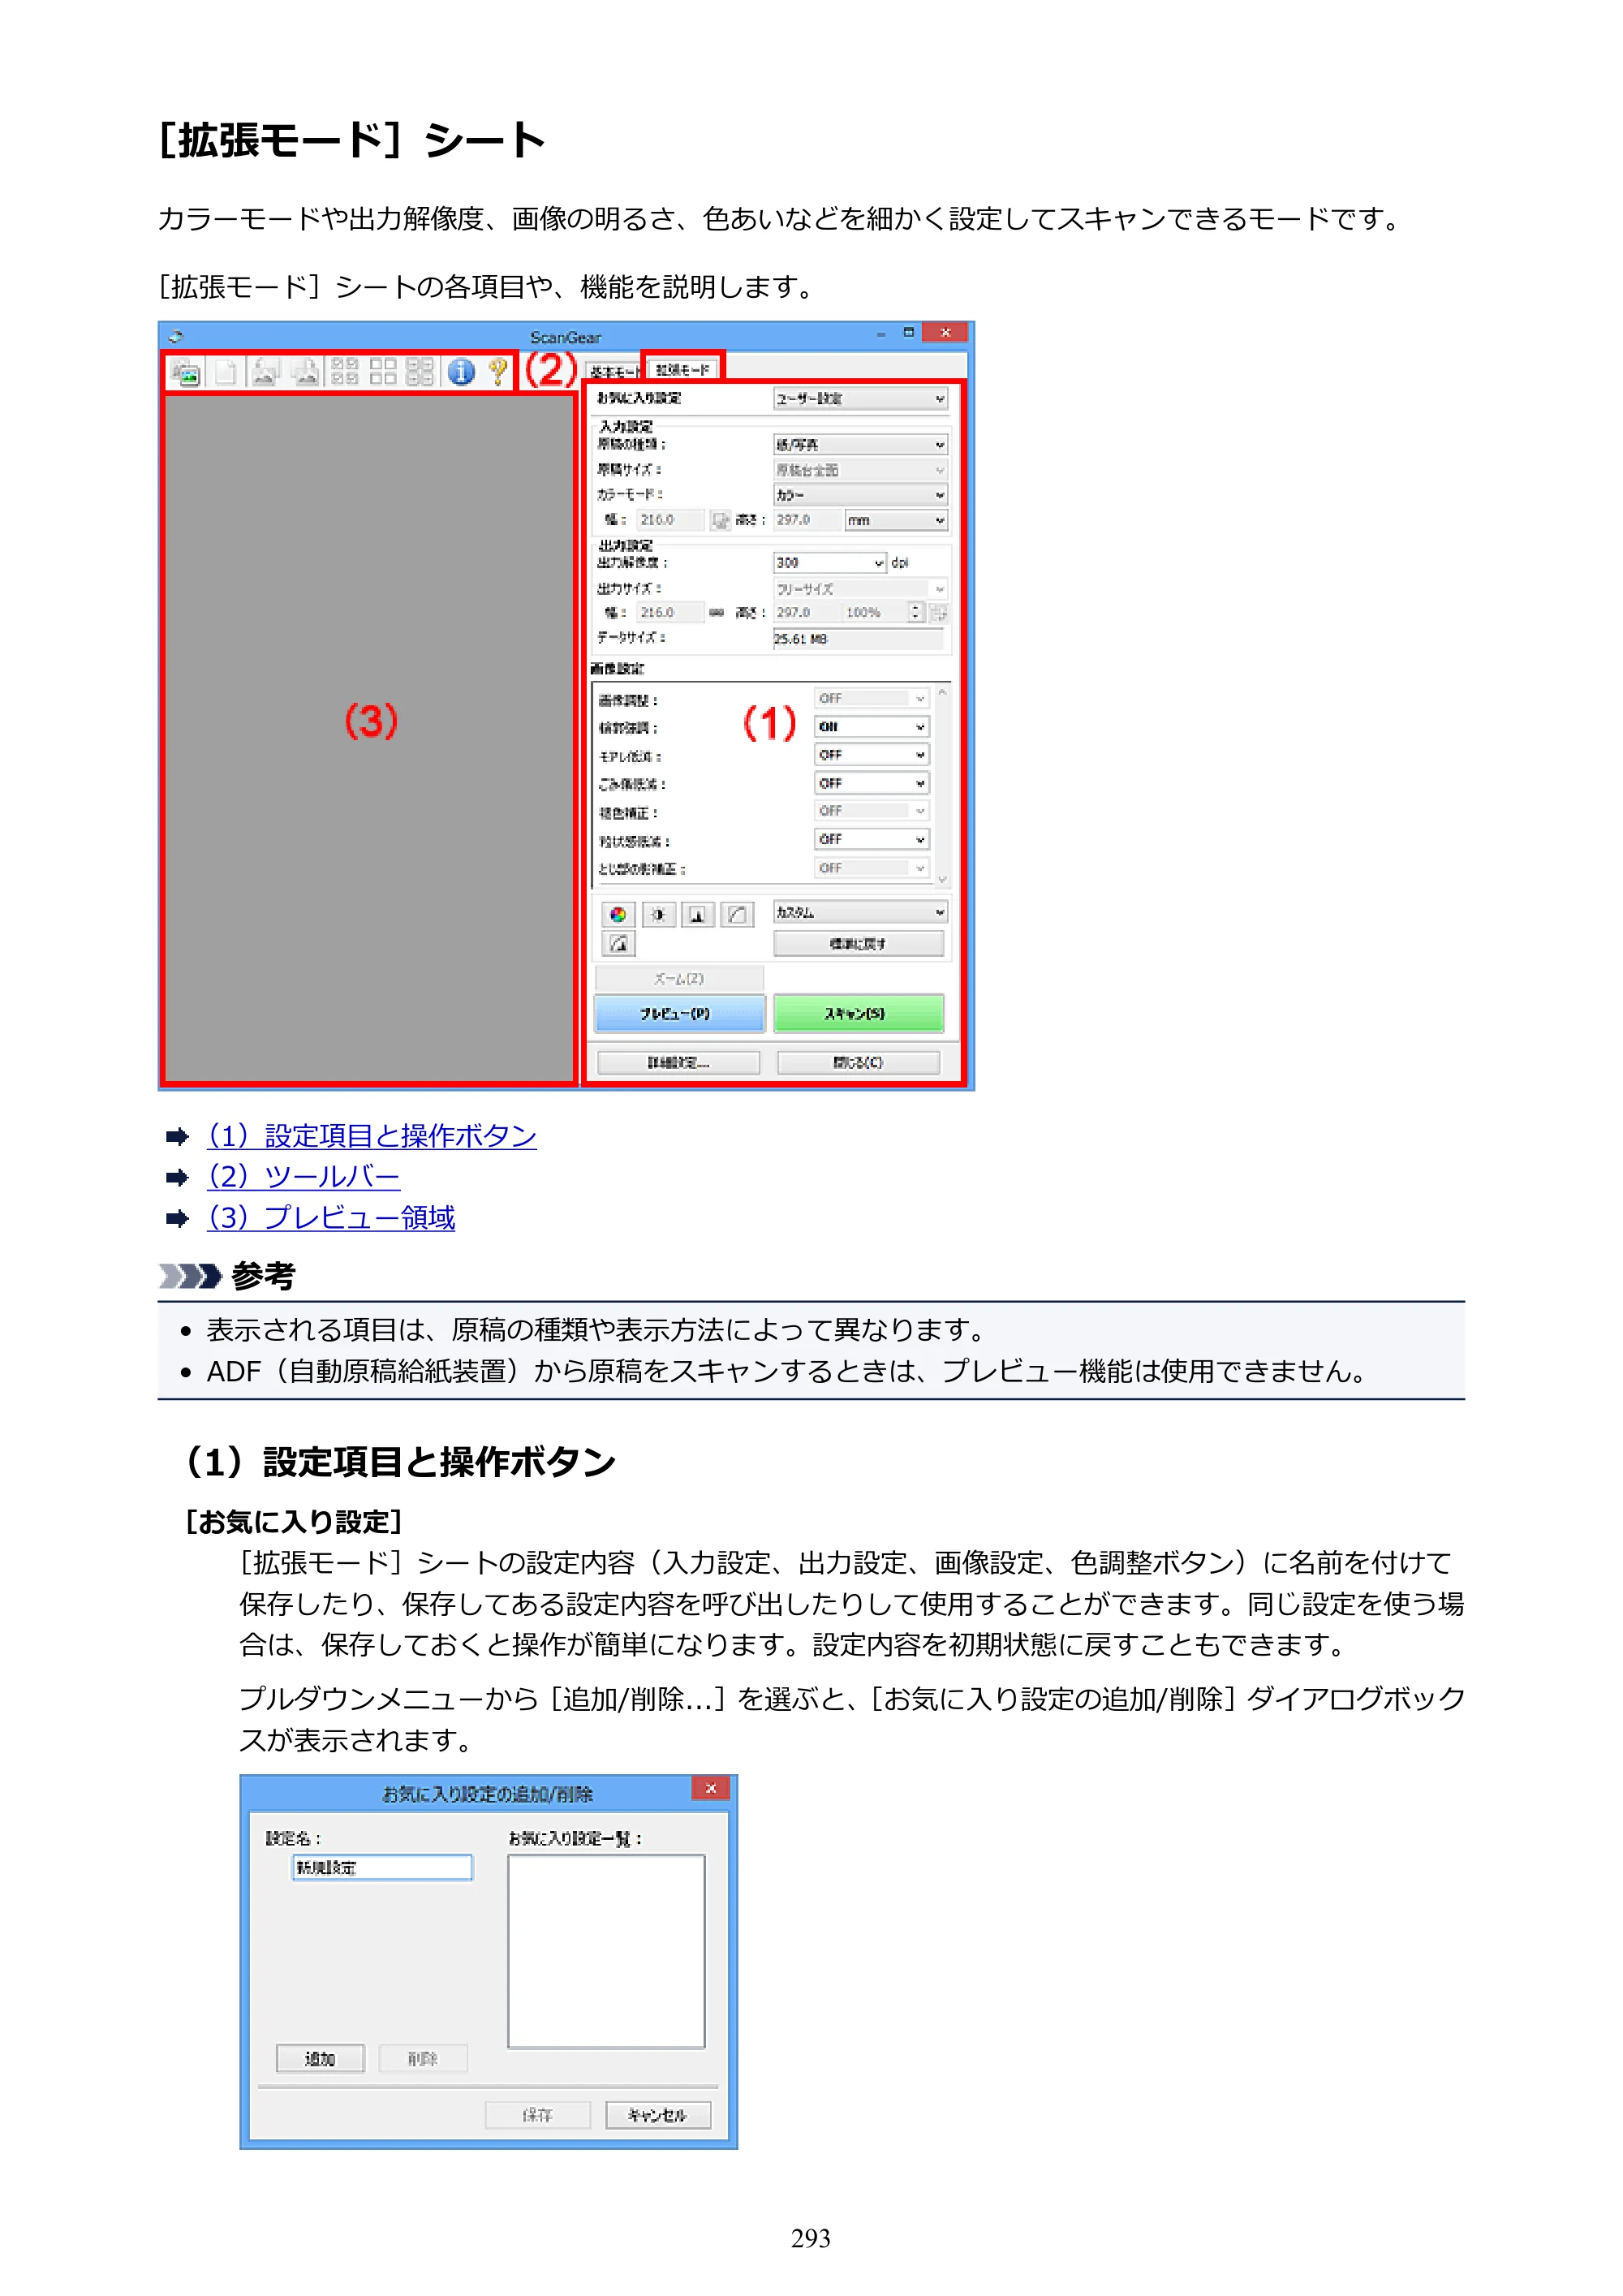Screen dimensions: 1623x2296
Task: Click the 詳細設定... button
Action: click(678, 1062)
